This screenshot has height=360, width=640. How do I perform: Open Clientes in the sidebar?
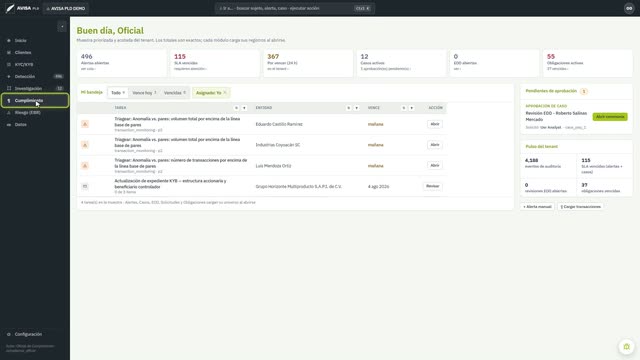pos(35,52)
